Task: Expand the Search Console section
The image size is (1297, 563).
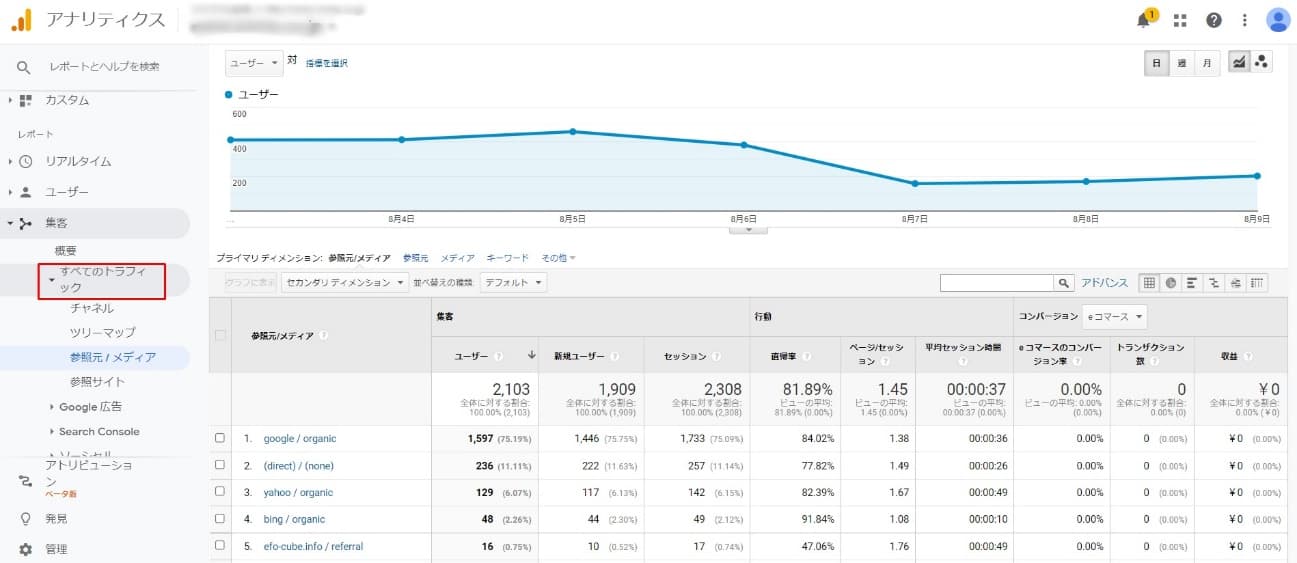Action: coord(52,432)
